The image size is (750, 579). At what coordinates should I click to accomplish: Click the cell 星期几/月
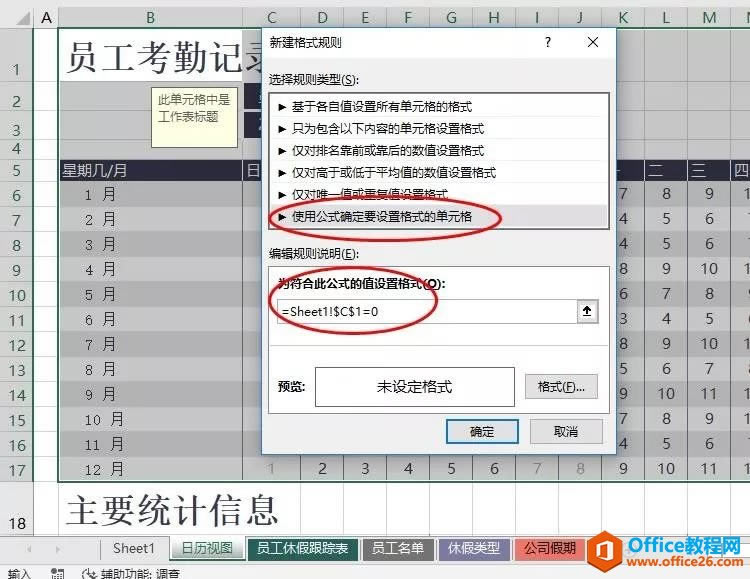tap(151, 170)
